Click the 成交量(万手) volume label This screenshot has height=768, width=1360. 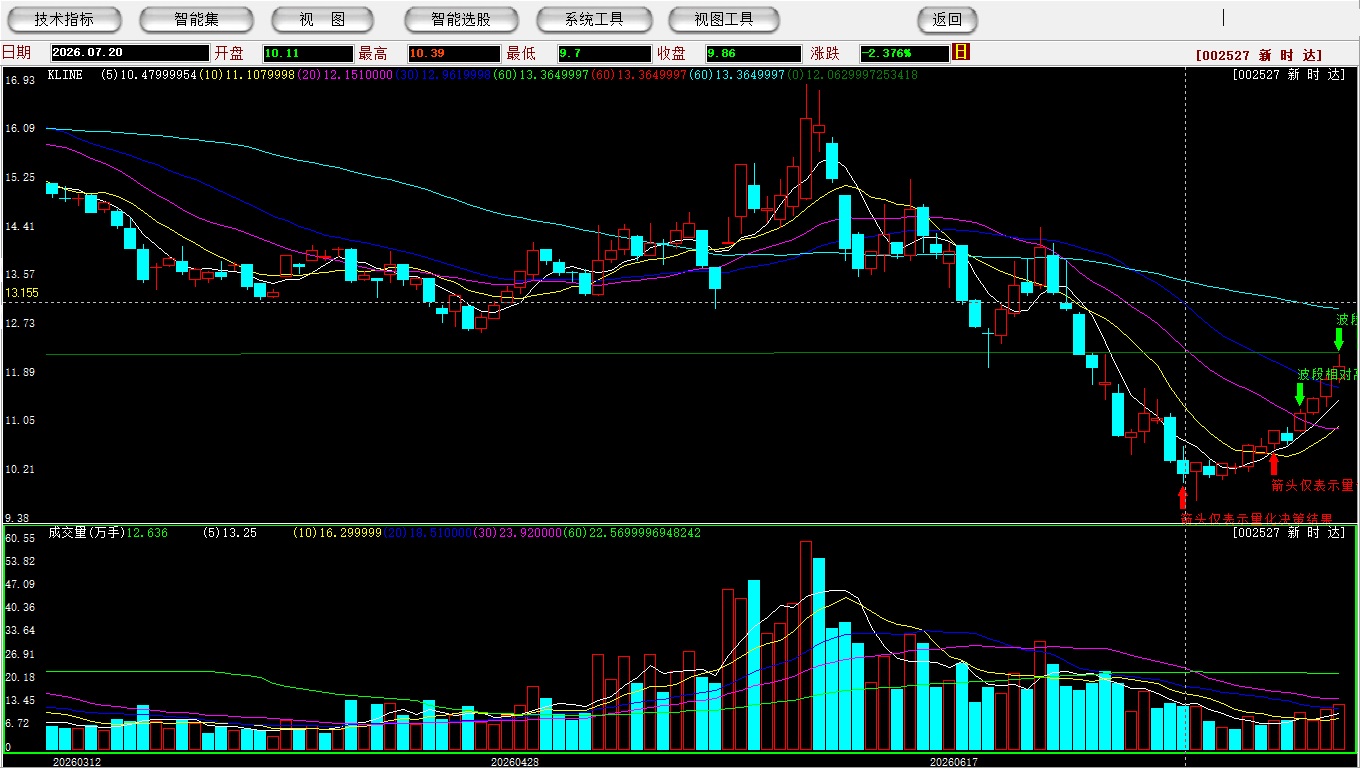(86, 533)
